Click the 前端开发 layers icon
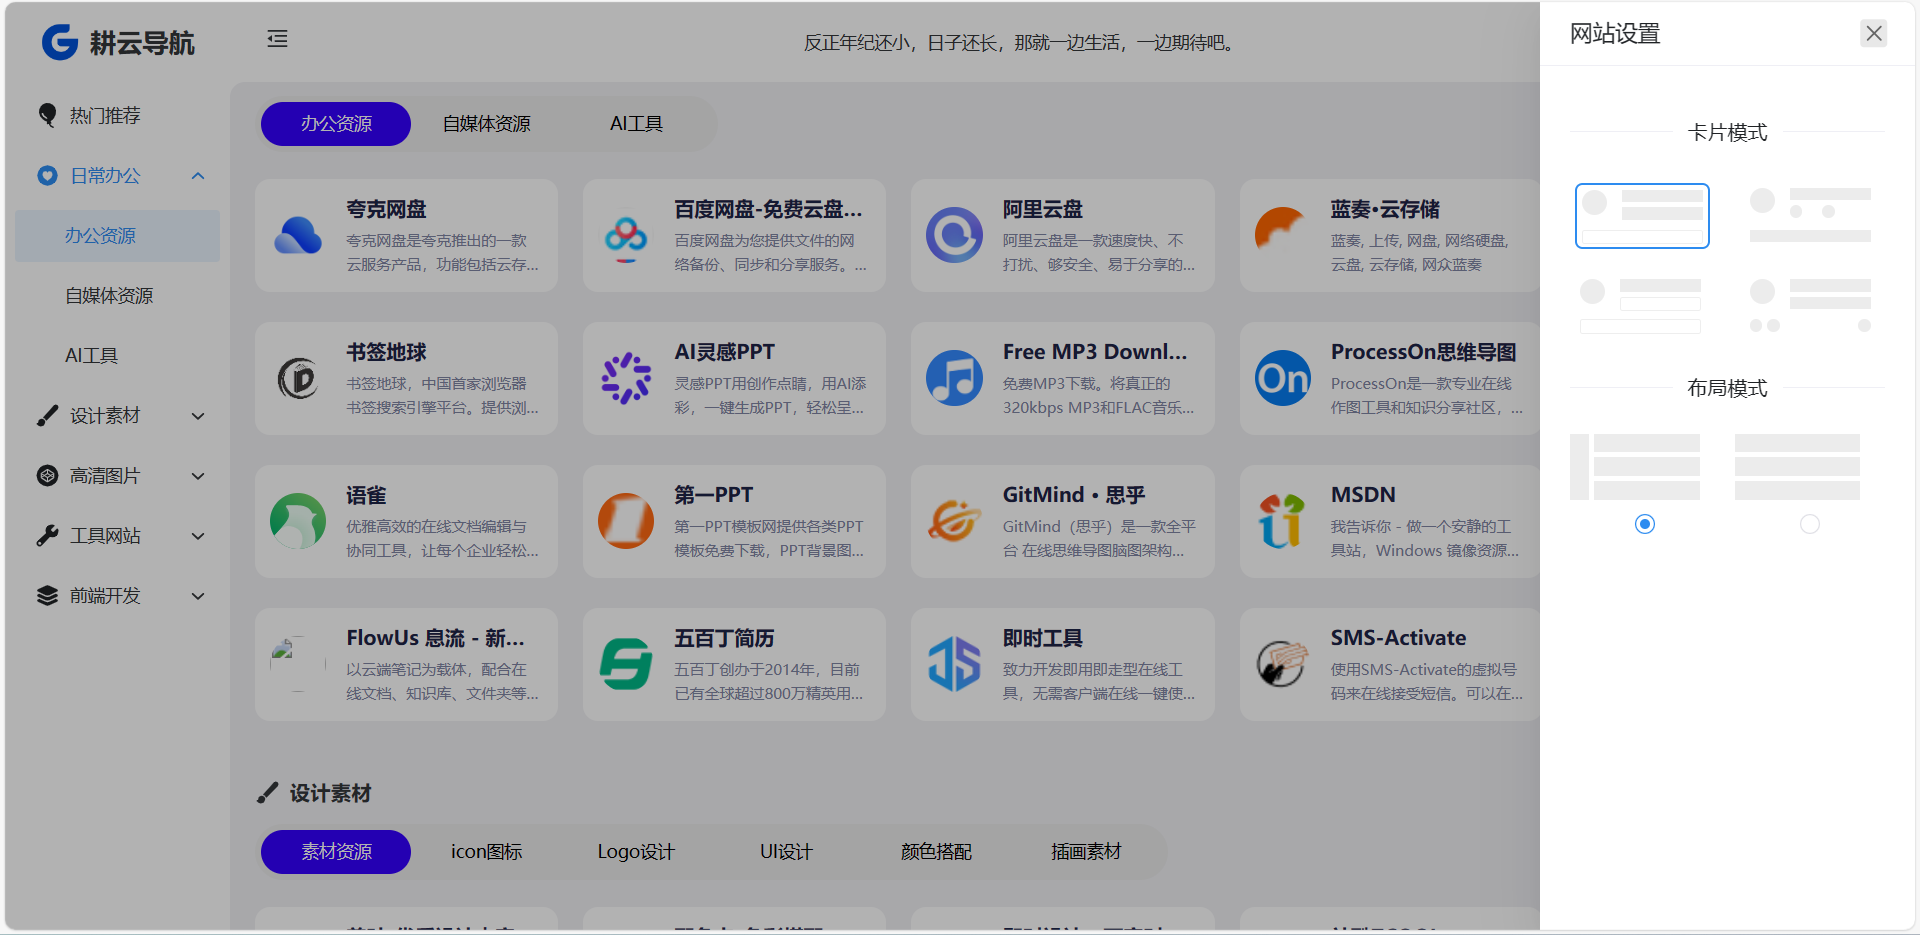Screen dimensions: 1920x935 click(x=47, y=596)
